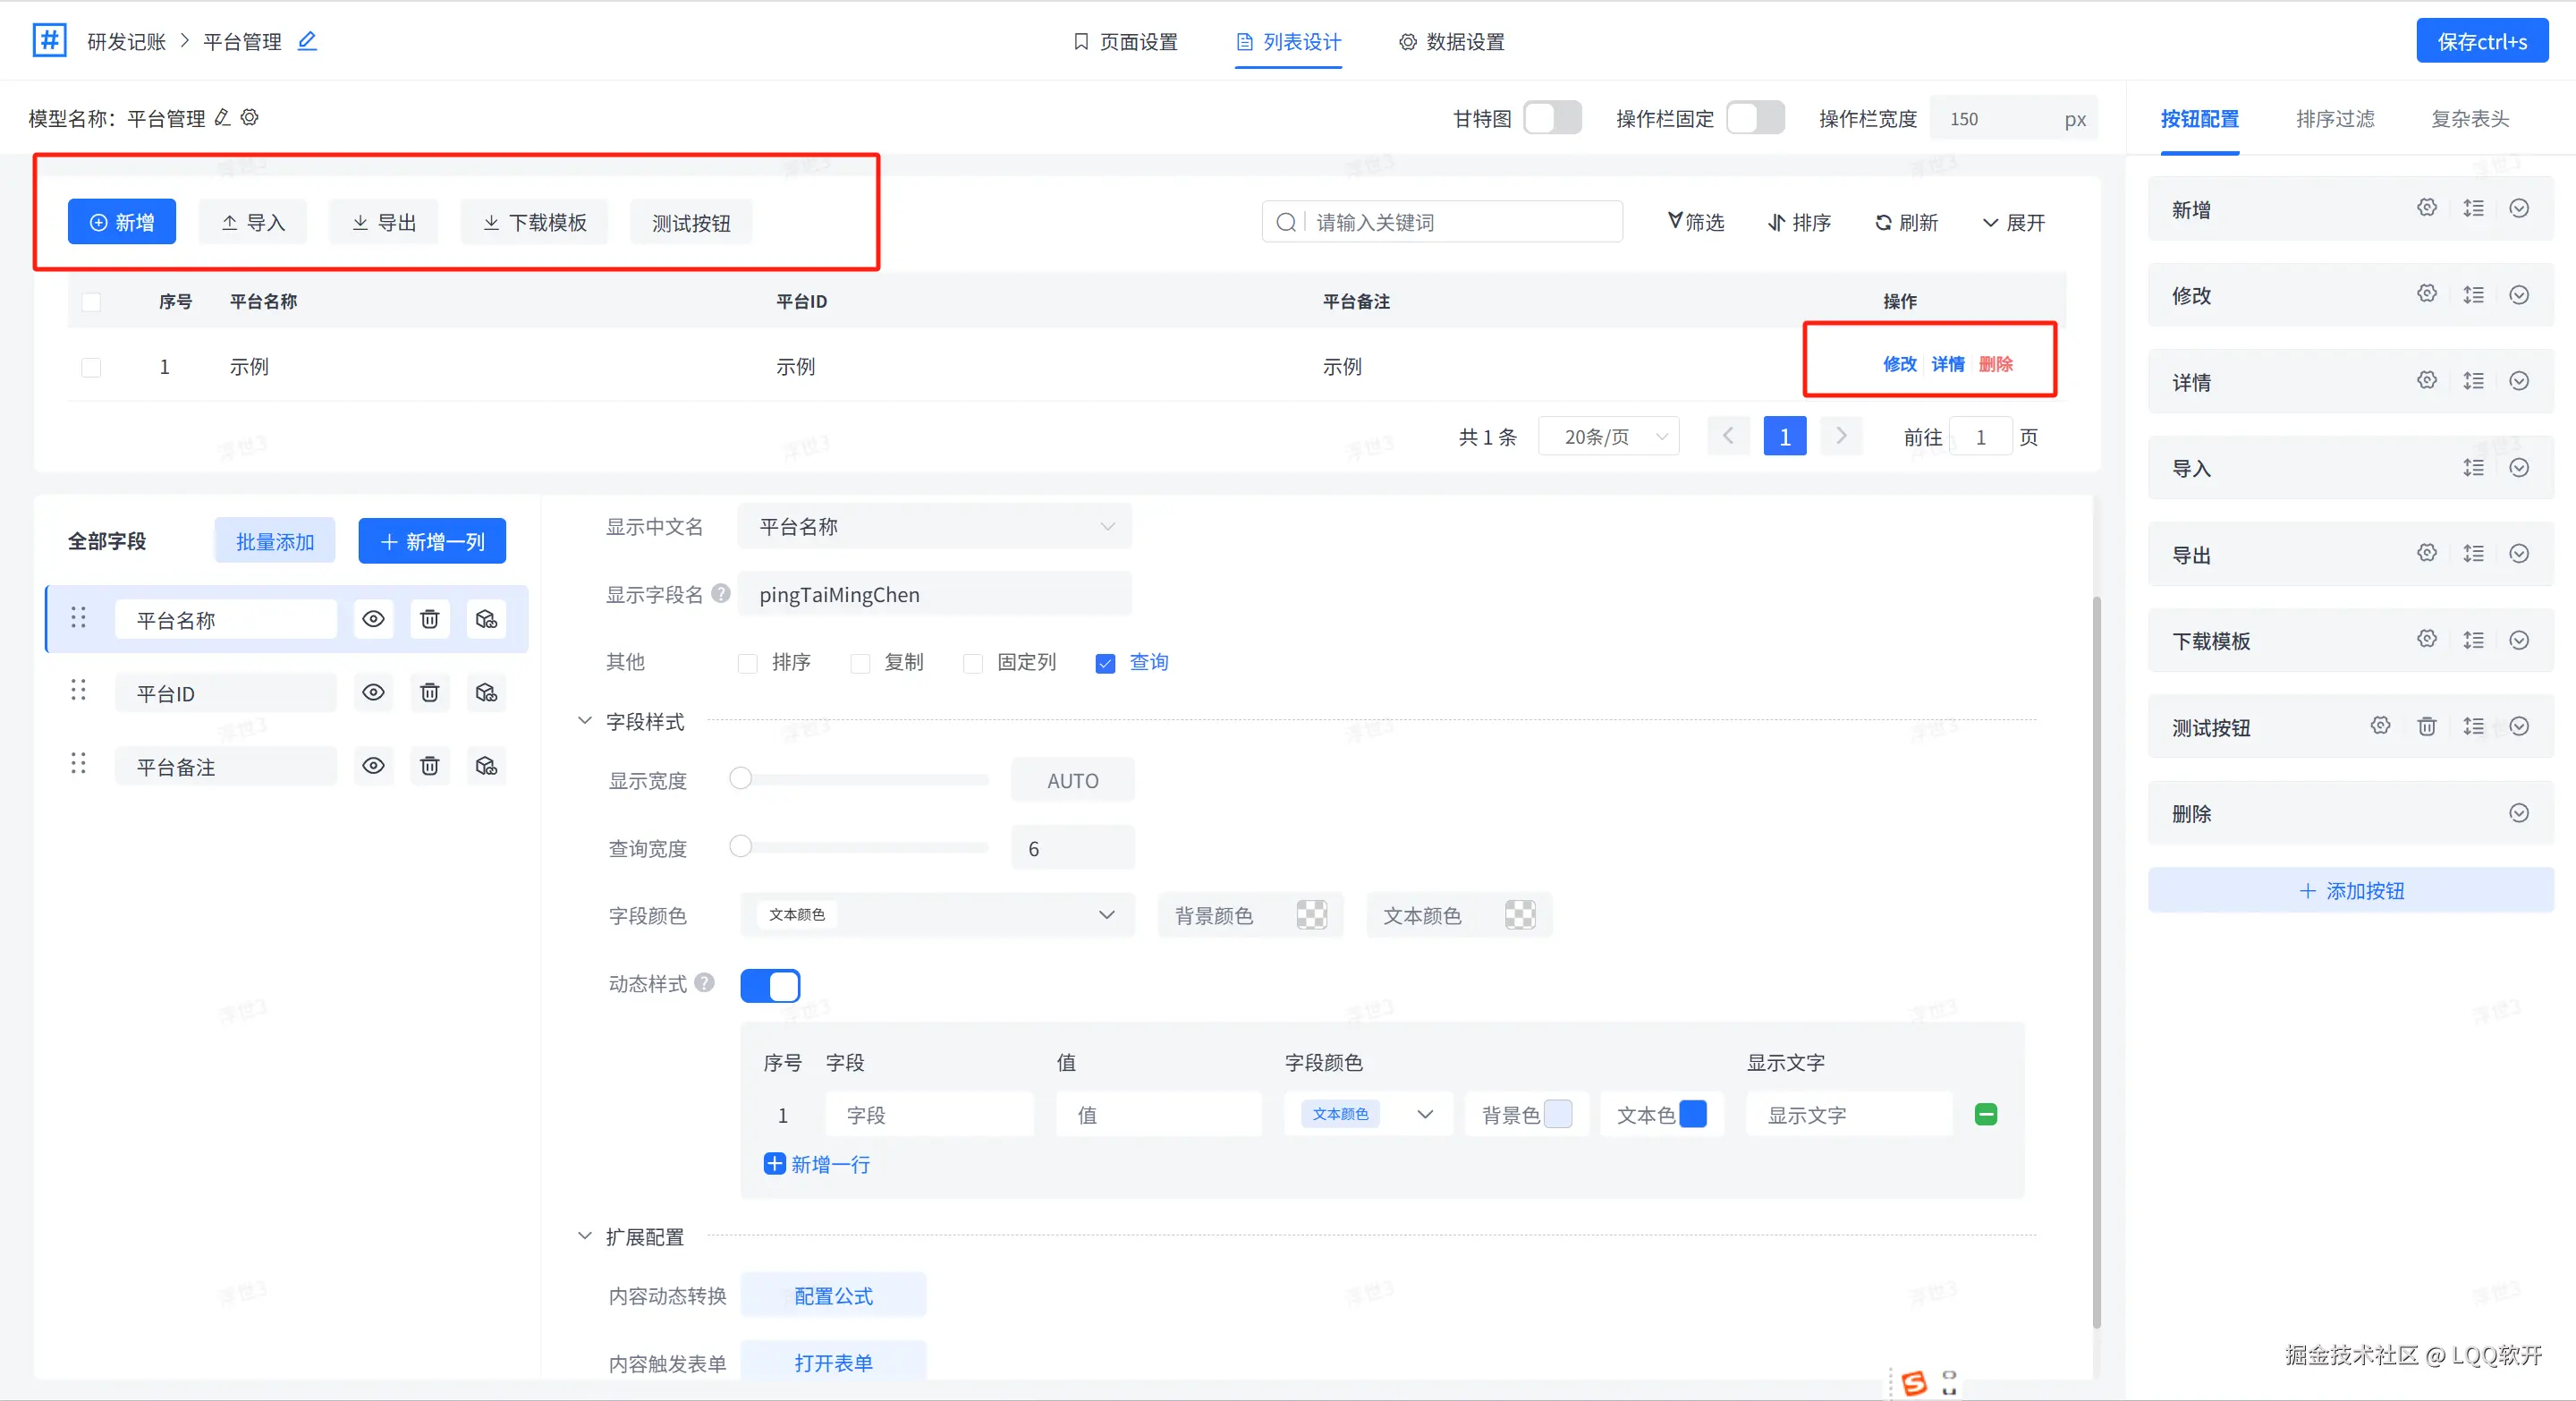Click the 保存ctrl+s button
2576x1401 pixels.
[x=2482, y=41]
